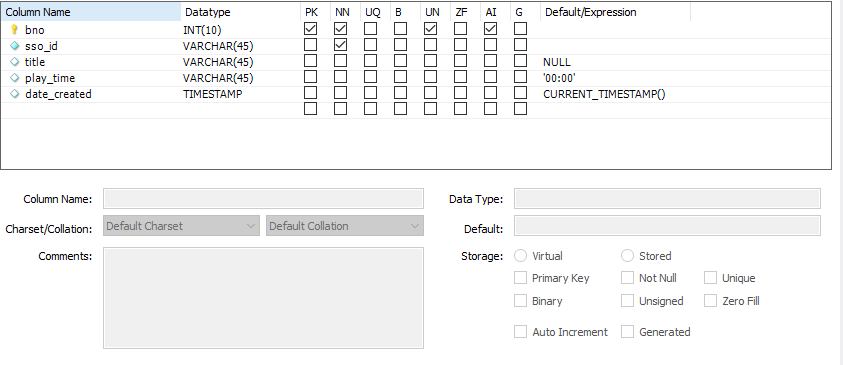The height and width of the screenshot is (365, 843).
Task: Select the Stored storage radio button
Action: 627,256
